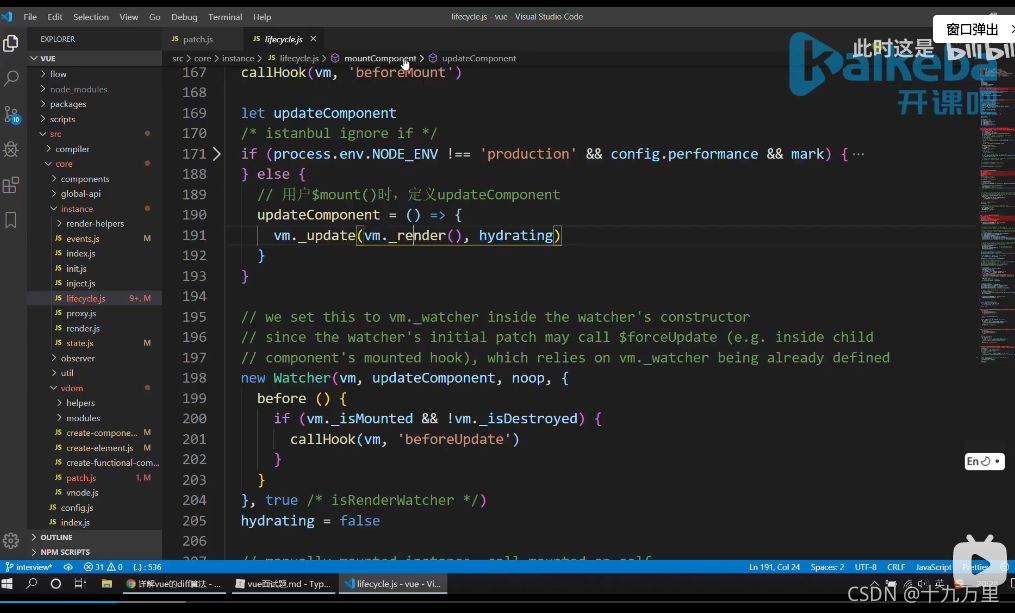Open errors and warnings count in status bar
This screenshot has height=613, width=1015.
pyautogui.click(x=103, y=567)
